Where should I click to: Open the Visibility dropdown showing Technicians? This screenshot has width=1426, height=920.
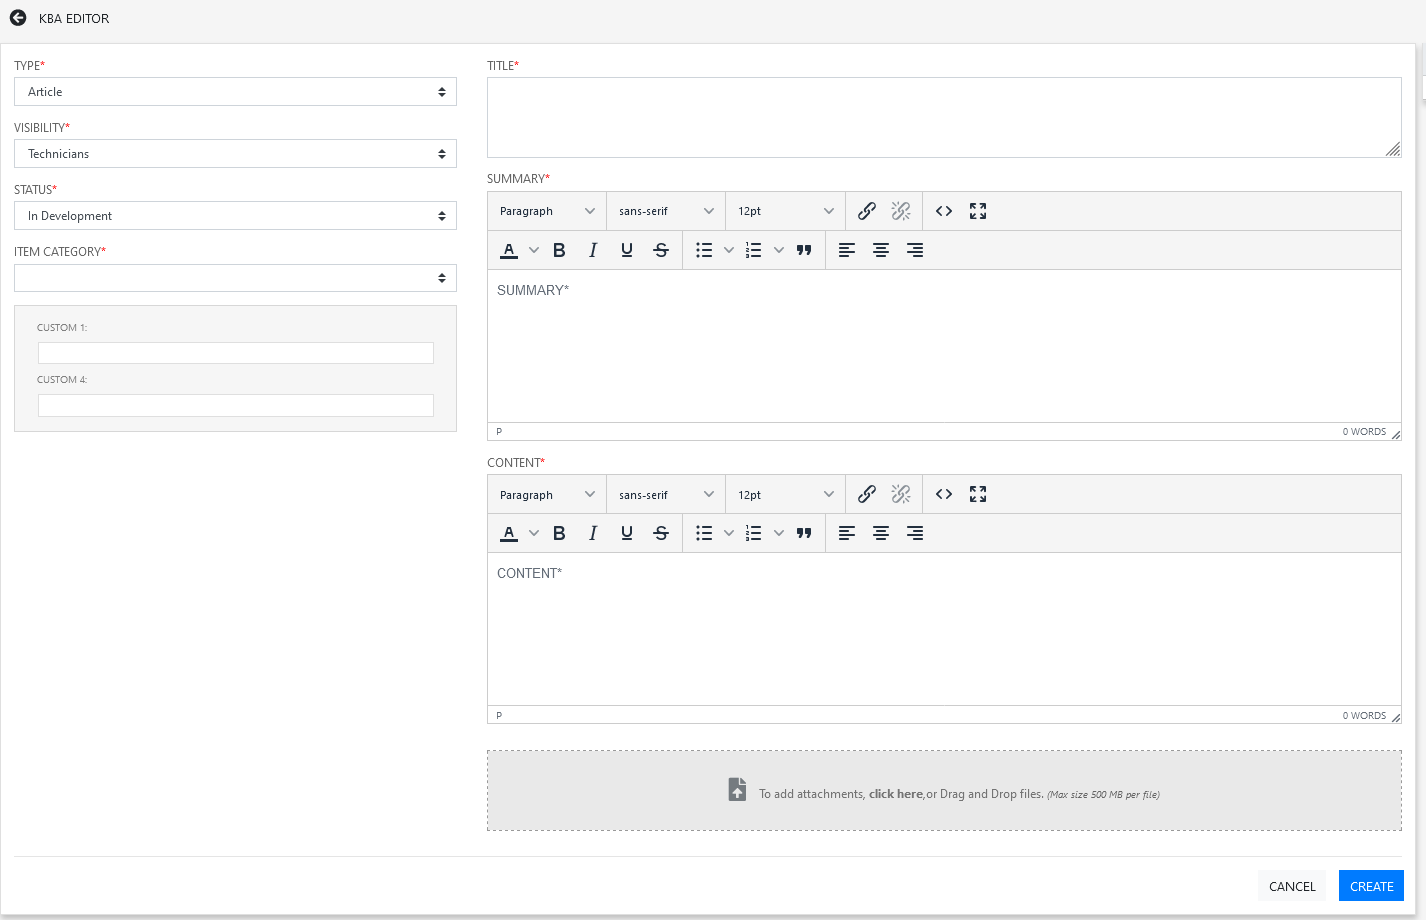pyautogui.click(x=235, y=154)
